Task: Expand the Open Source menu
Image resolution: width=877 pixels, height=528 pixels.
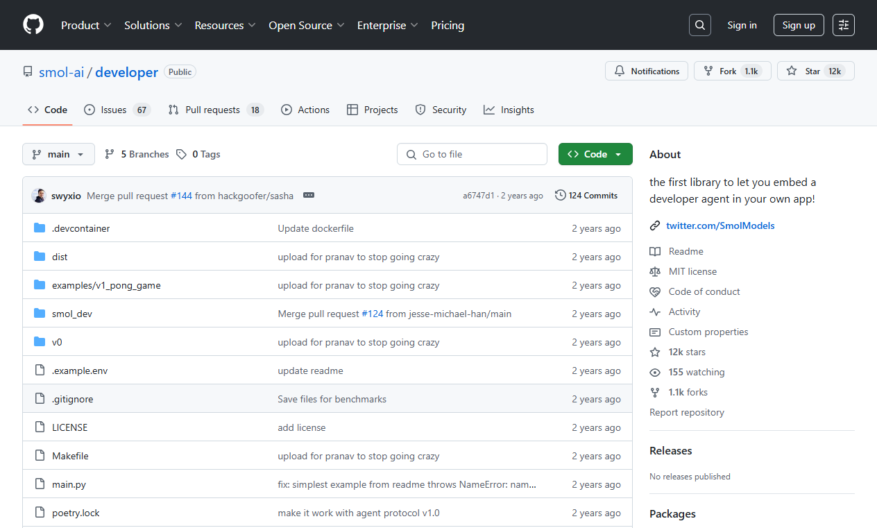Action: (x=306, y=25)
